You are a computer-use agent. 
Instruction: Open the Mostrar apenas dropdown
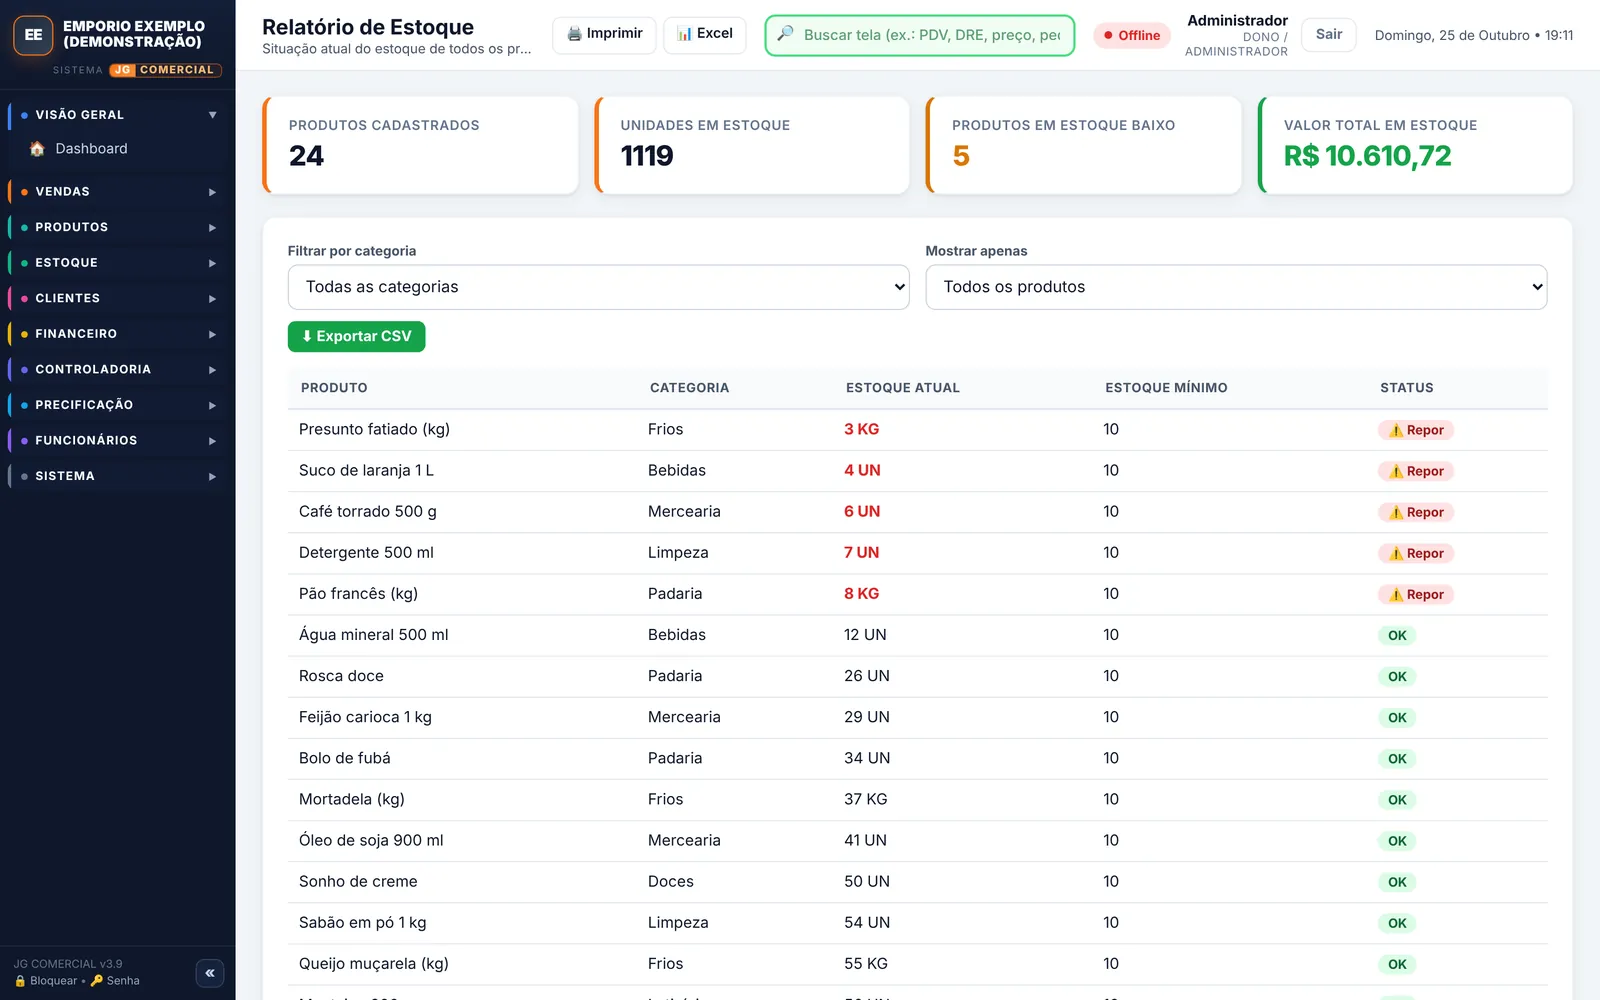1236,287
